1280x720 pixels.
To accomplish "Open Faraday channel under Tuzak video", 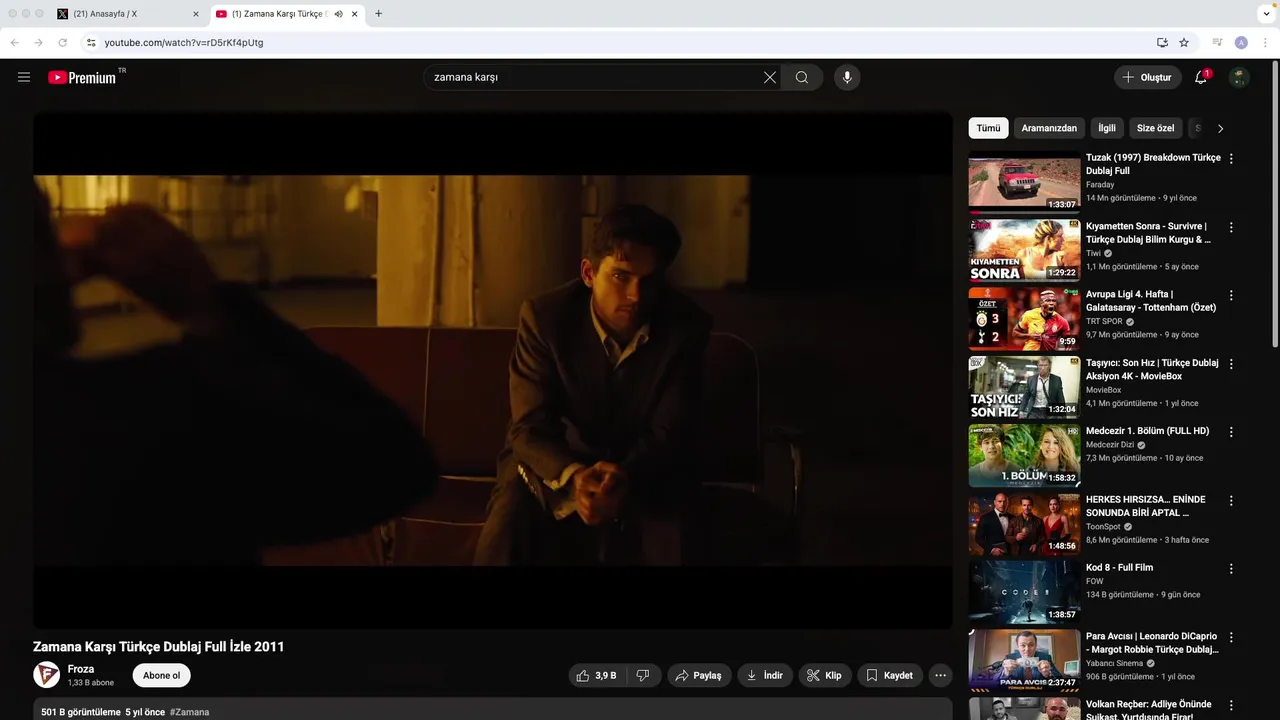I will 1100,185.
